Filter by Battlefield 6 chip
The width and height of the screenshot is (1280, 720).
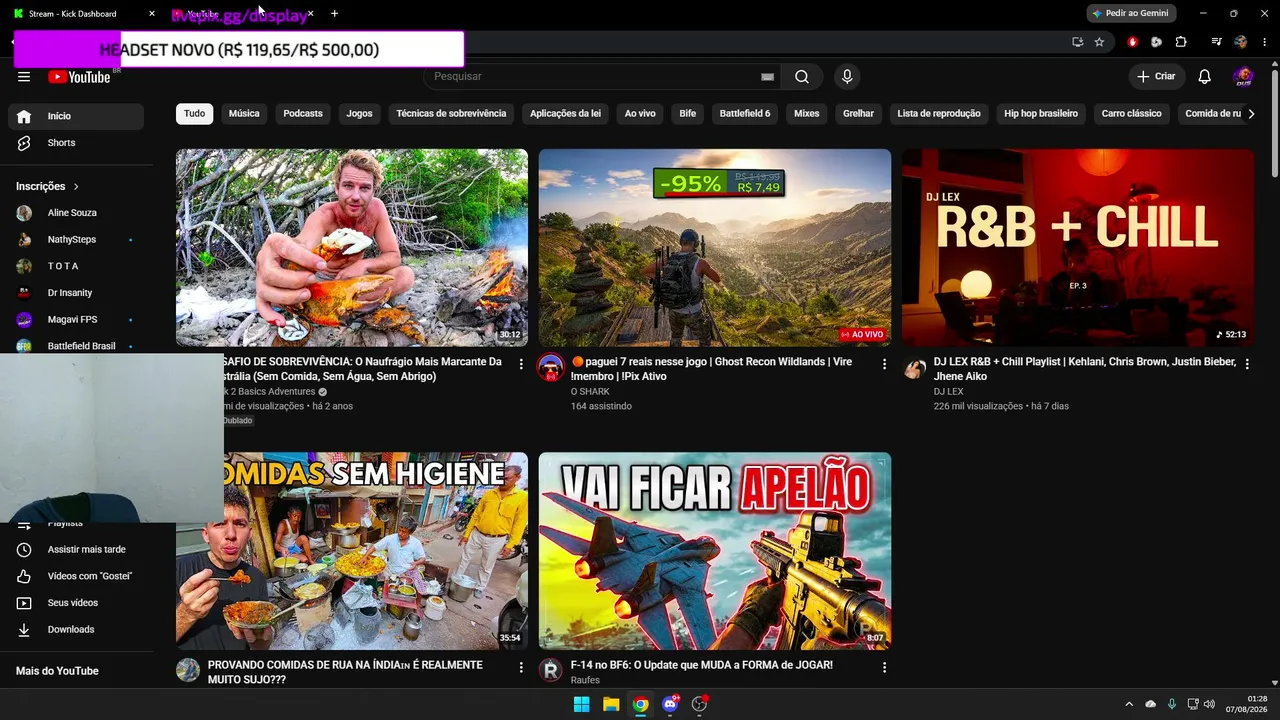point(745,114)
